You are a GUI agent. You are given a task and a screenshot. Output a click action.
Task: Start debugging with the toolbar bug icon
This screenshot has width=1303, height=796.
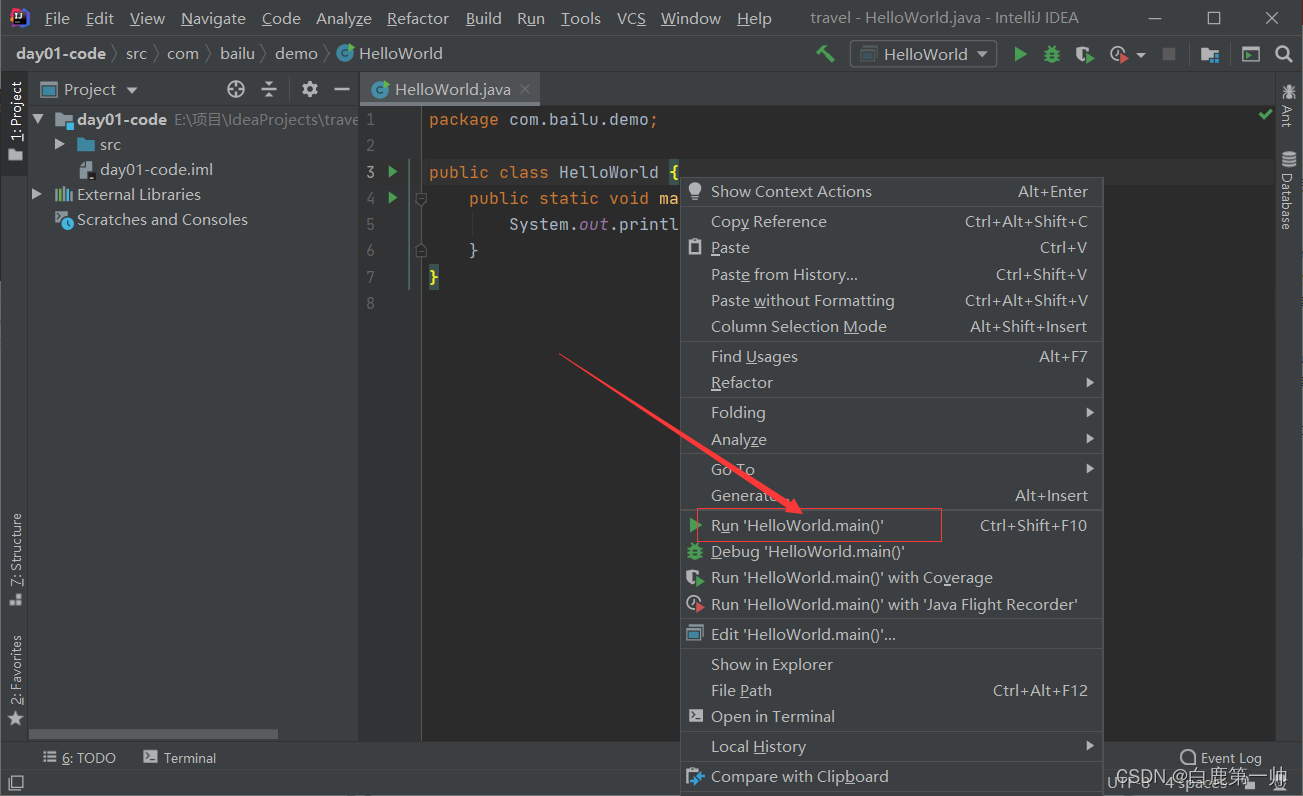coord(1052,54)
